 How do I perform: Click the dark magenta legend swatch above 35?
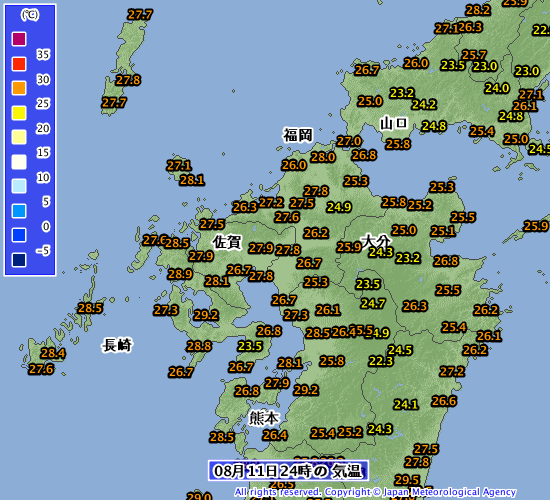click(x=19, y=39)
